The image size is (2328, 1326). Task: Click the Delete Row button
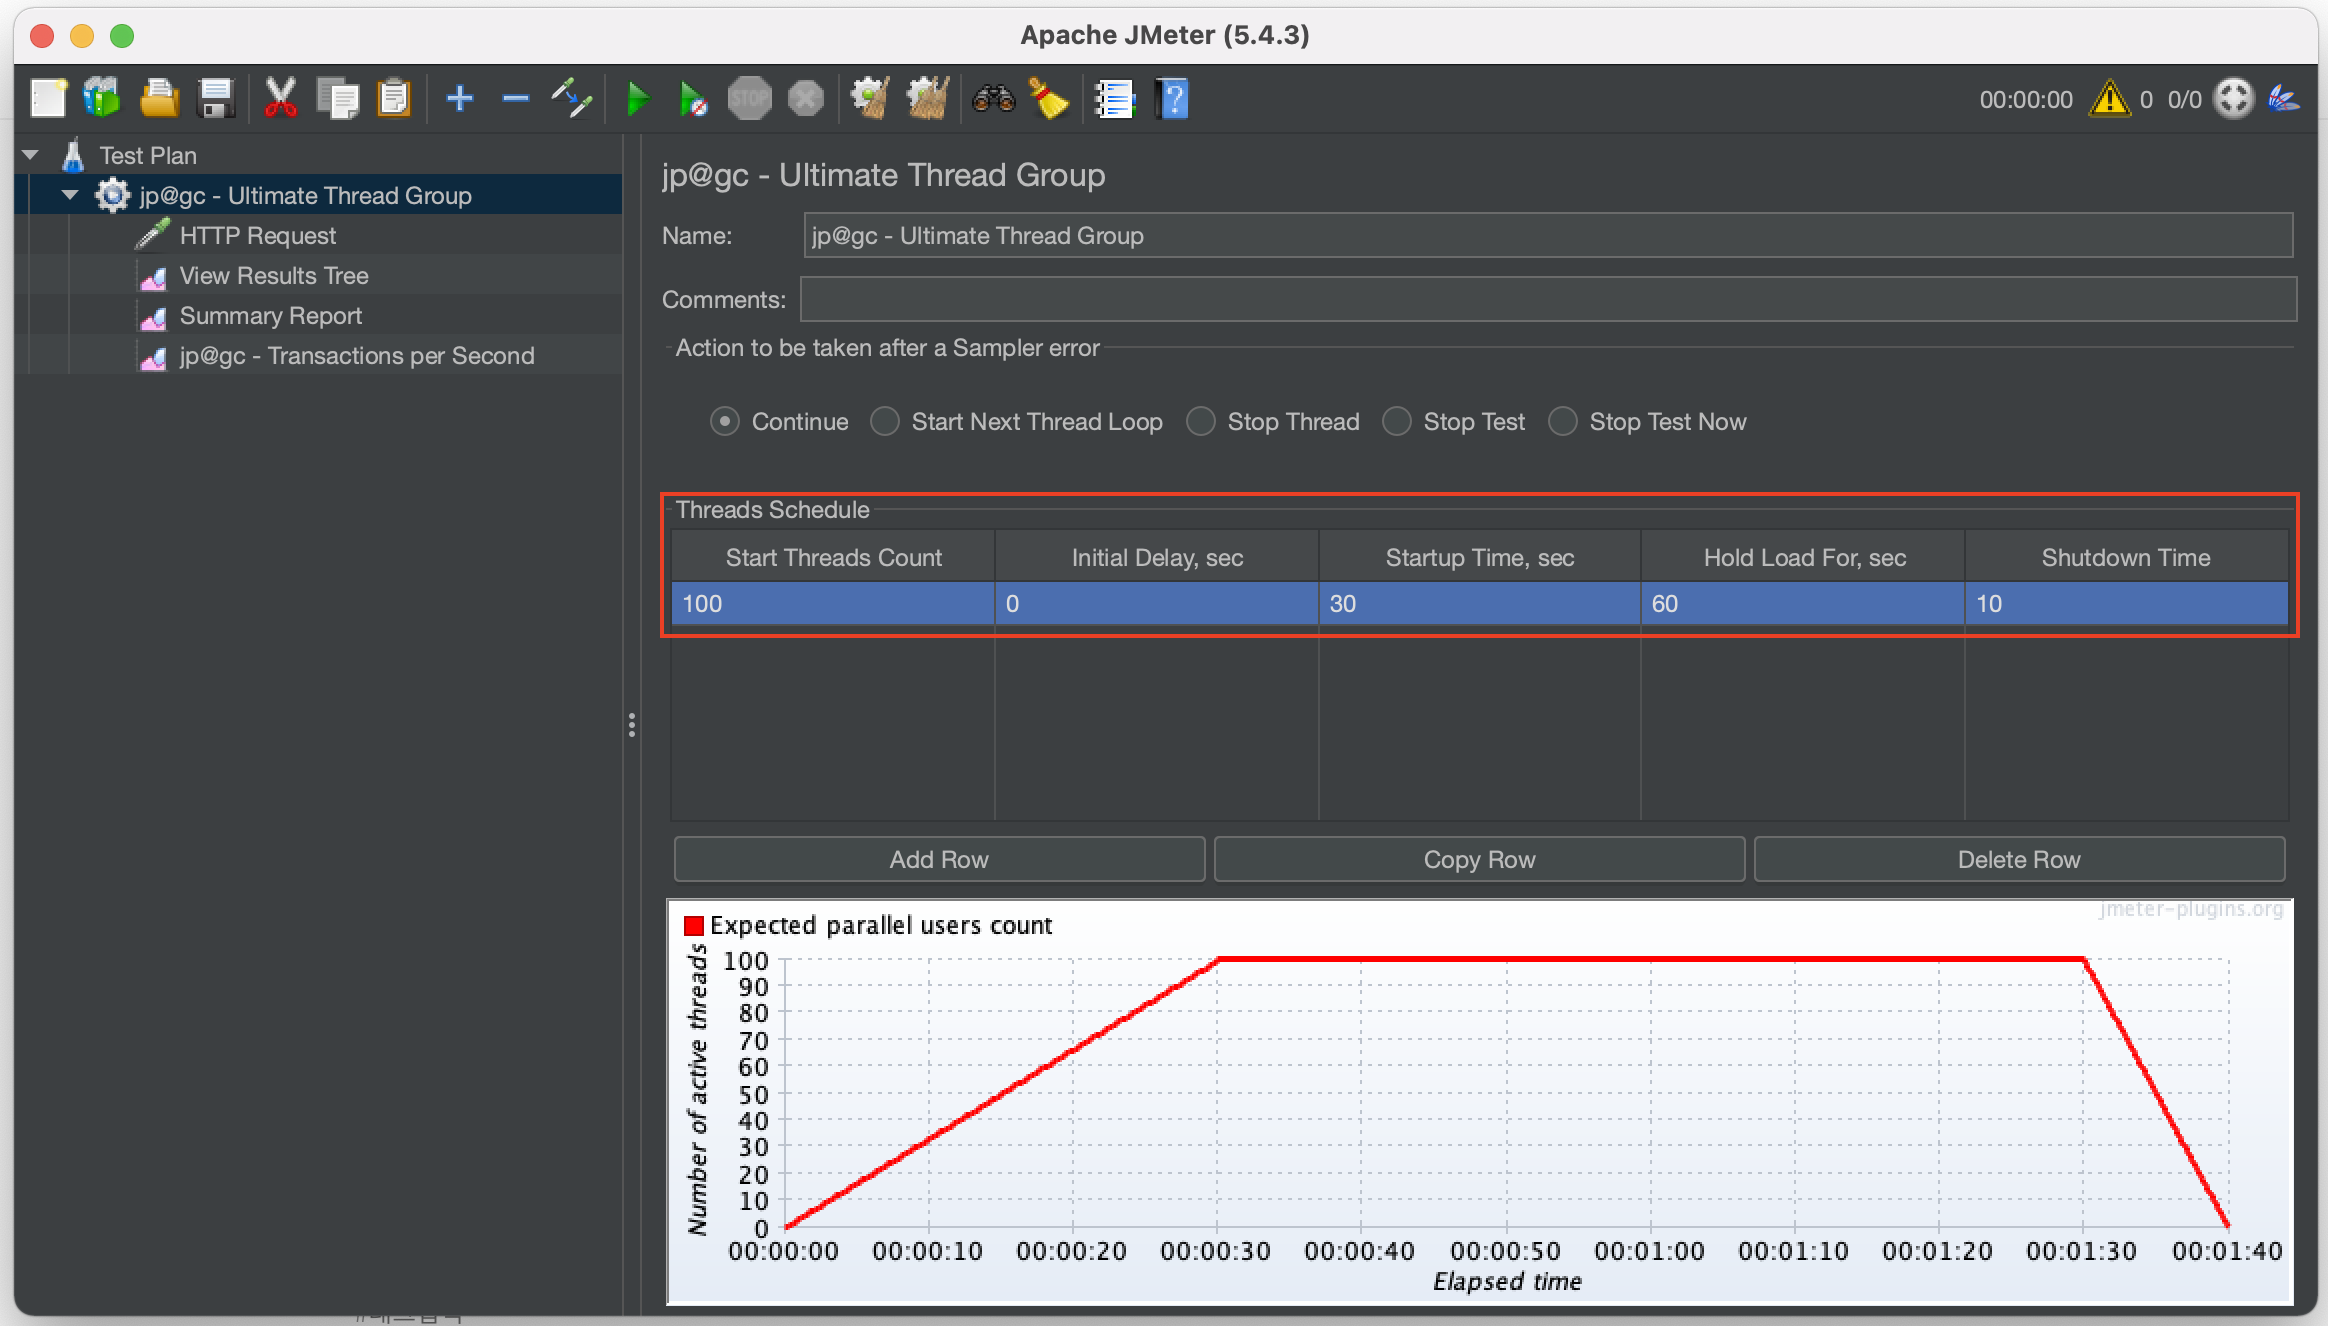[2019, 859]
